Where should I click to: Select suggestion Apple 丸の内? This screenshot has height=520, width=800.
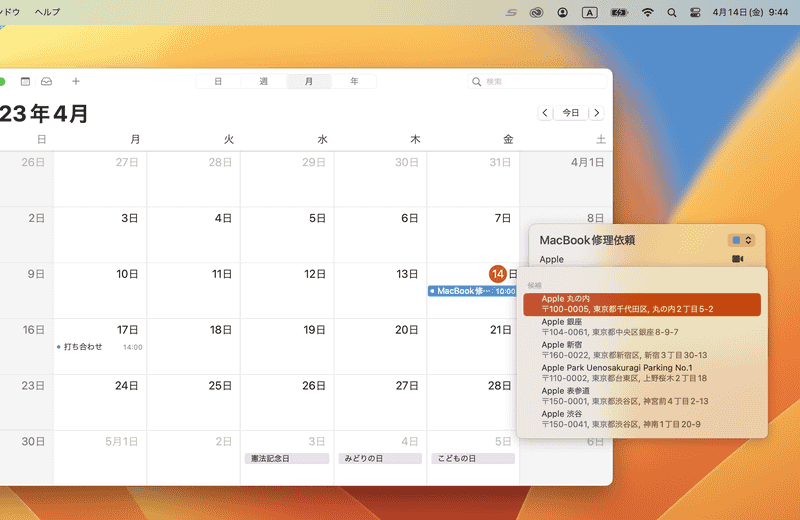[x=642, y=304]
